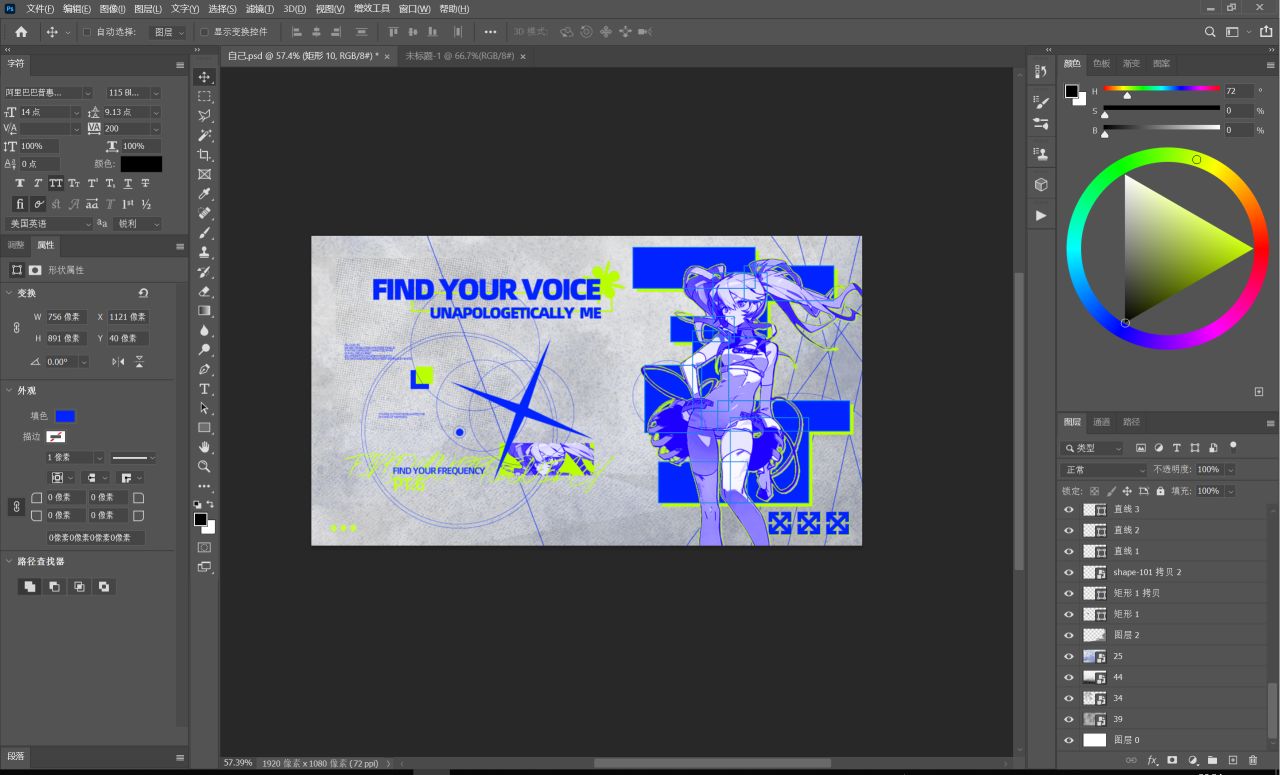Image resolution: width=1280 pixels, height=775 pixels.
Task: Select the Hand tool
Action: click(204, 447)
